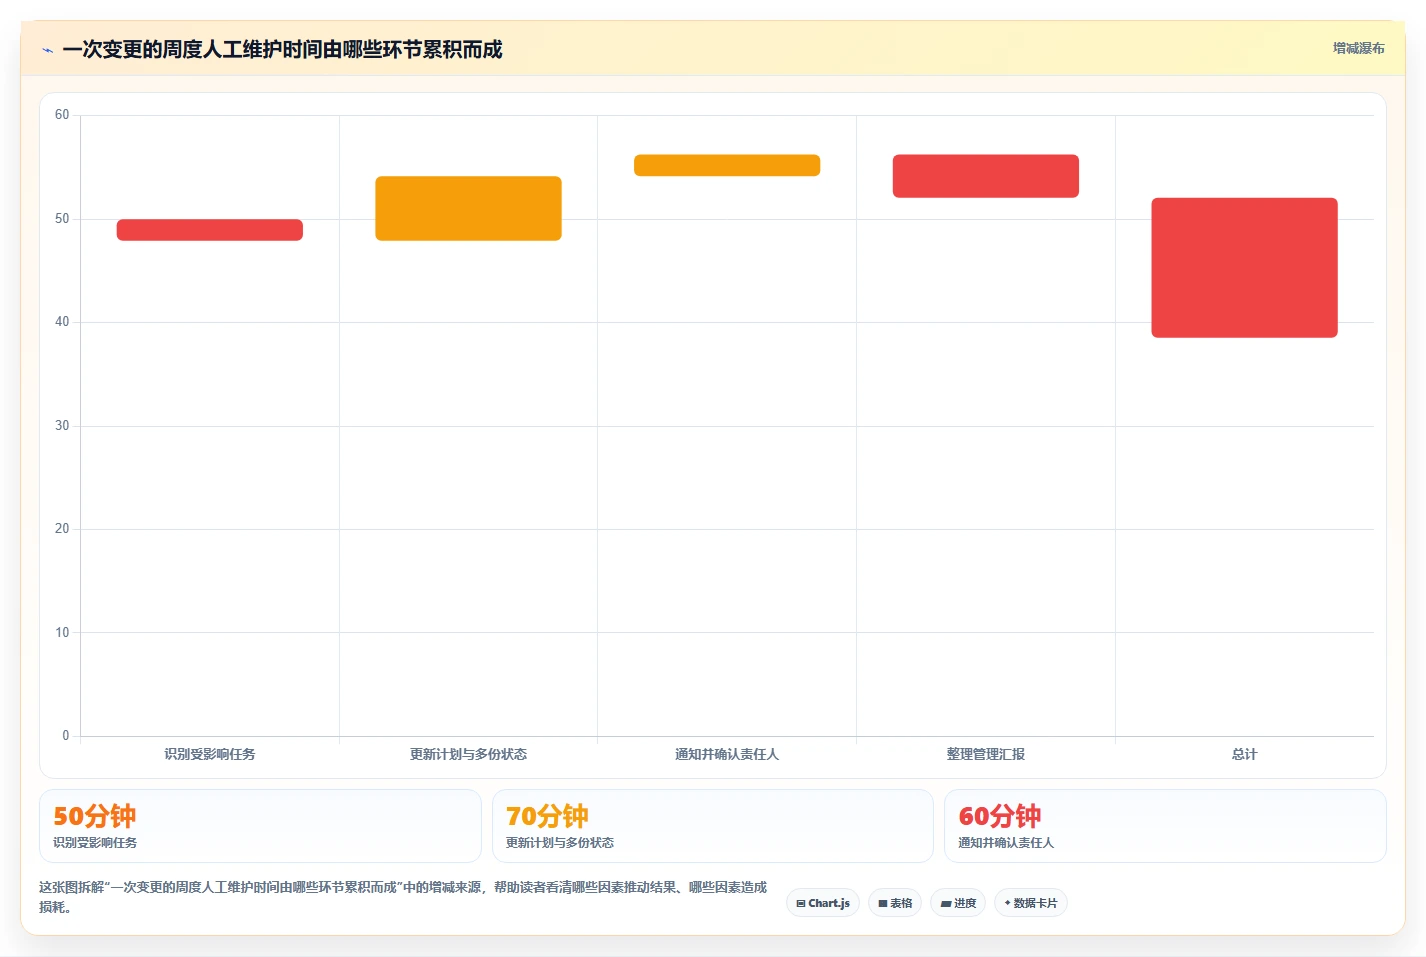Click the 通知并确认责任人 x-axis label
The width and height of the screenshot is (1426, 957).
click(x=727, y=754)
